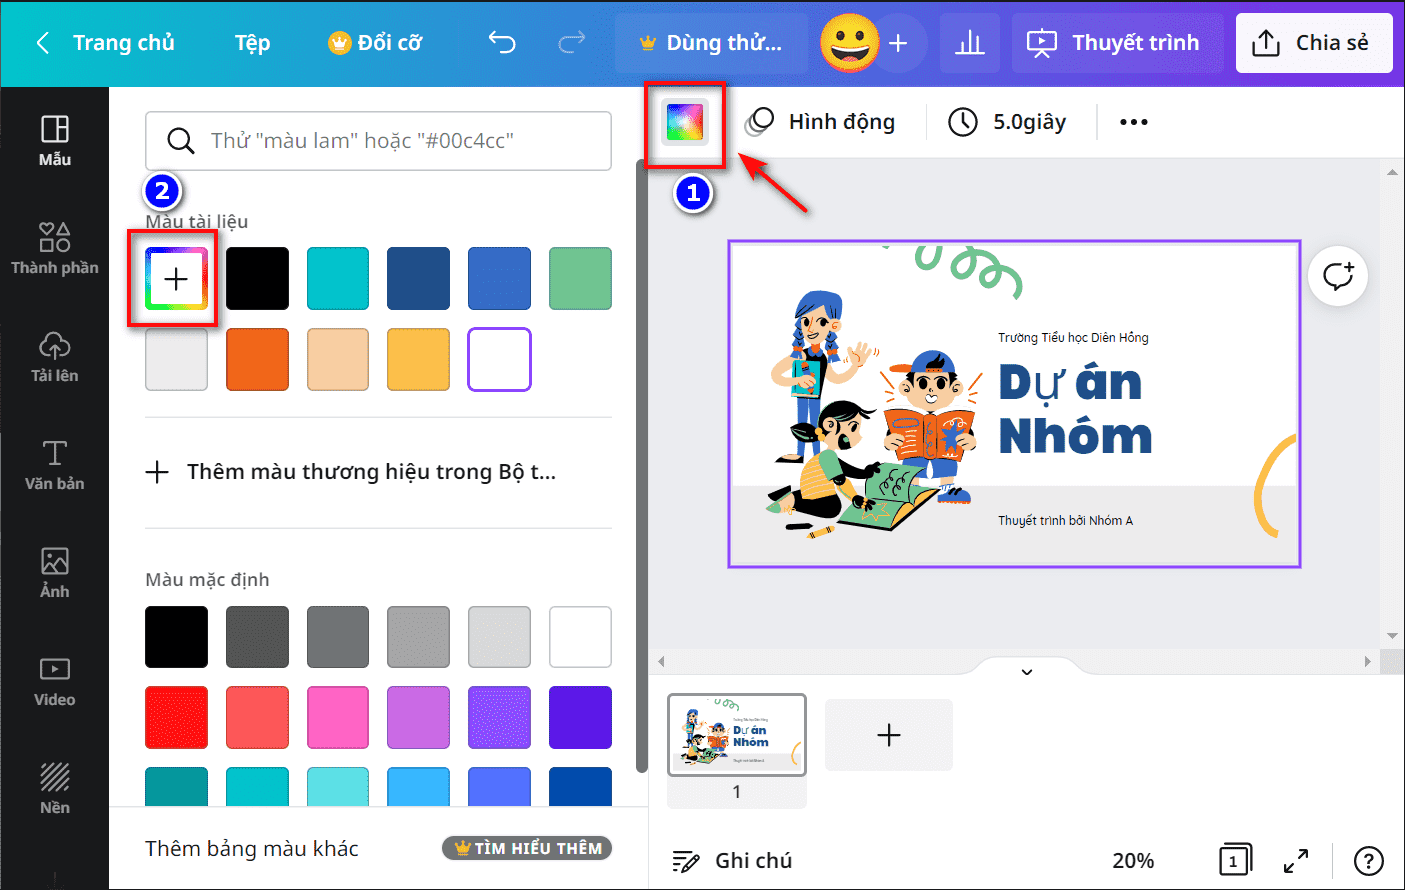The image size is (1405, 890).
Task: Open the grid view pages icon
Action: (x=1235, y=860)
